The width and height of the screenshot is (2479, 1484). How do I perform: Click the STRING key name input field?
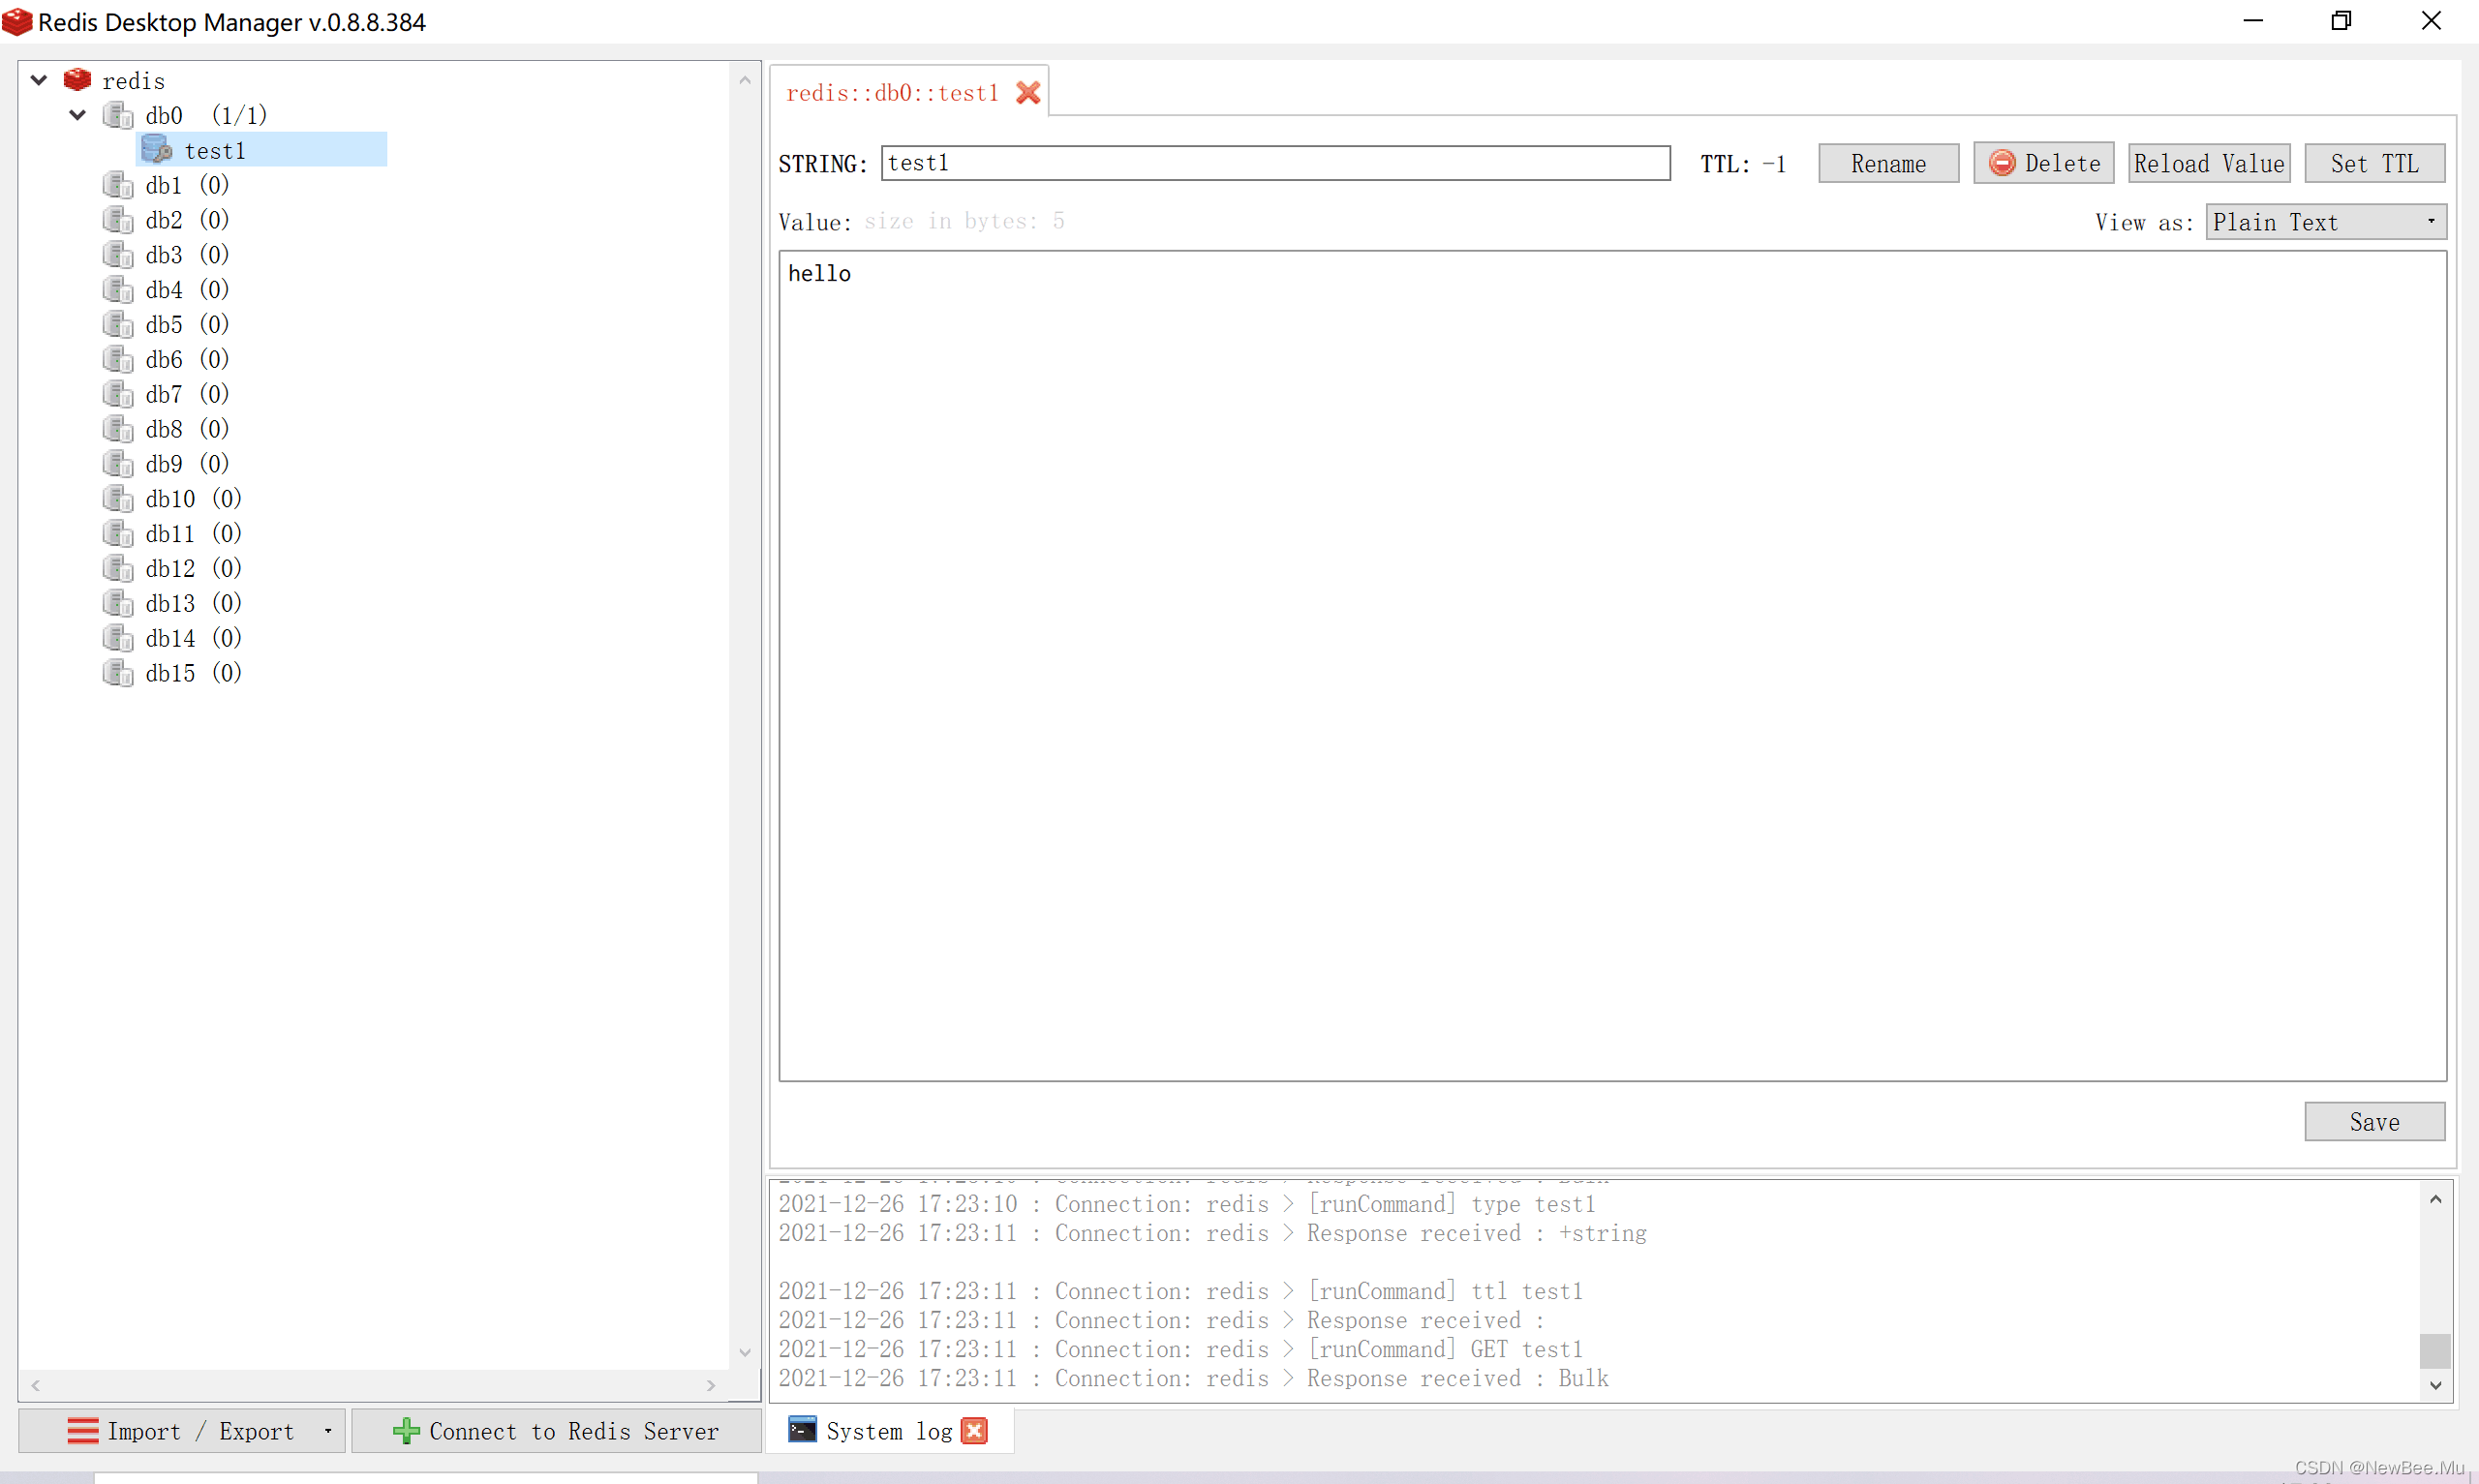tap(1275, 163)
